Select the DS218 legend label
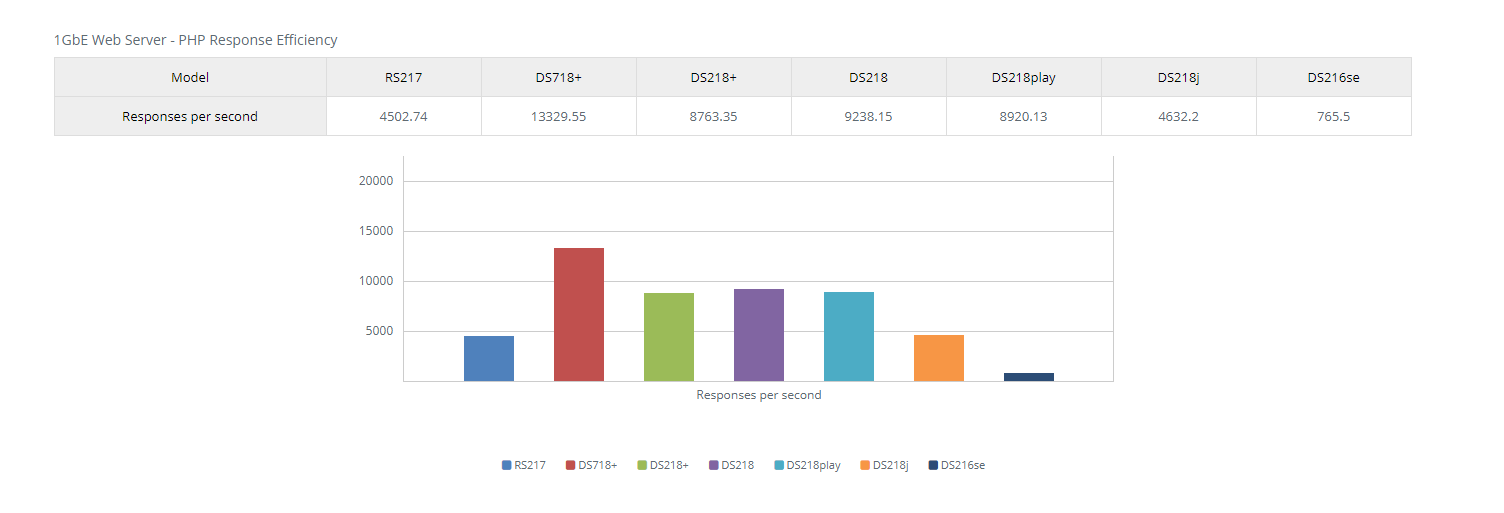This screenshot has width=1504, height=513. [738, 465]
